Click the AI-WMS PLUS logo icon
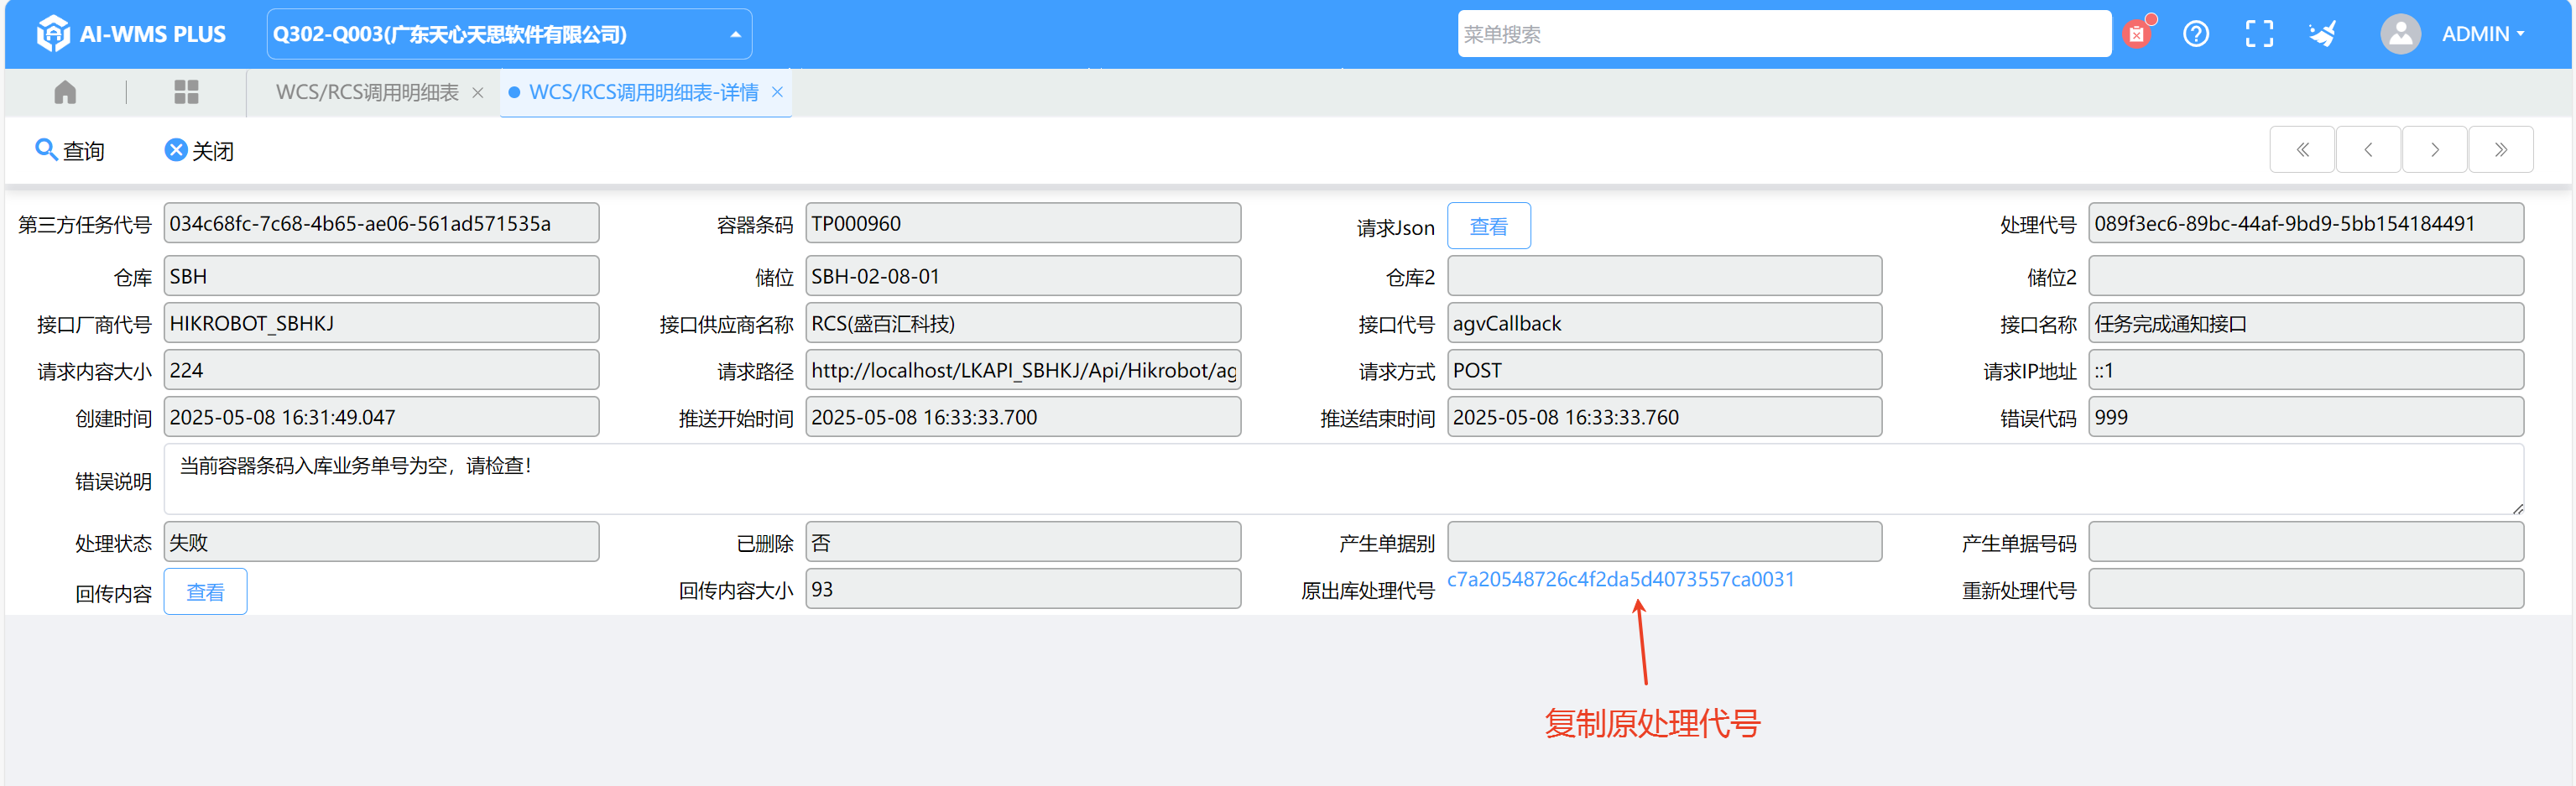The height and width of the screenshot is (786, 2576). [x=52, y=34]
